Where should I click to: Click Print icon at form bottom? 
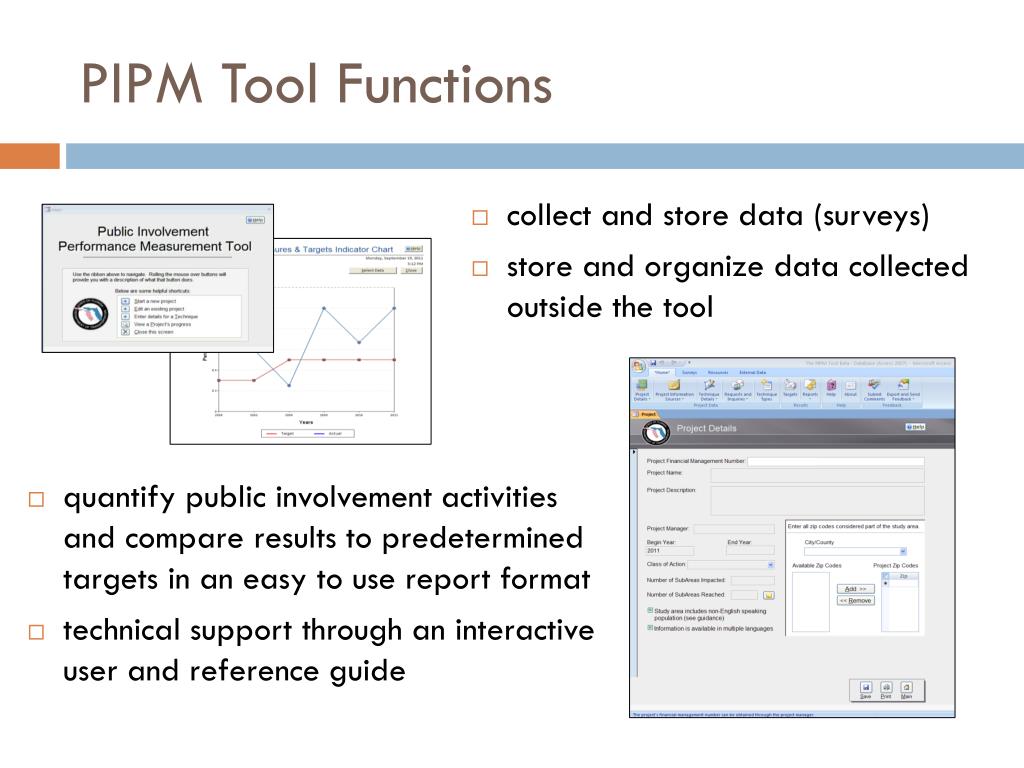pos(886,690)
